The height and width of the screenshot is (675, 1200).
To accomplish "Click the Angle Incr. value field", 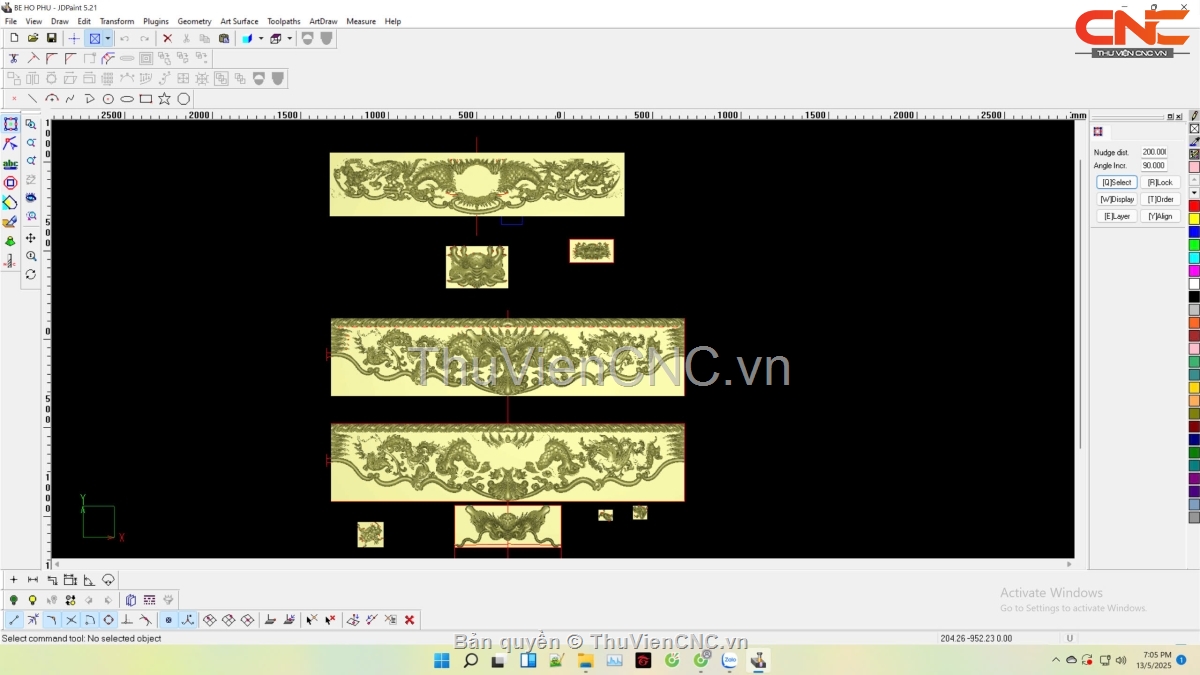I will point(1154,165).
